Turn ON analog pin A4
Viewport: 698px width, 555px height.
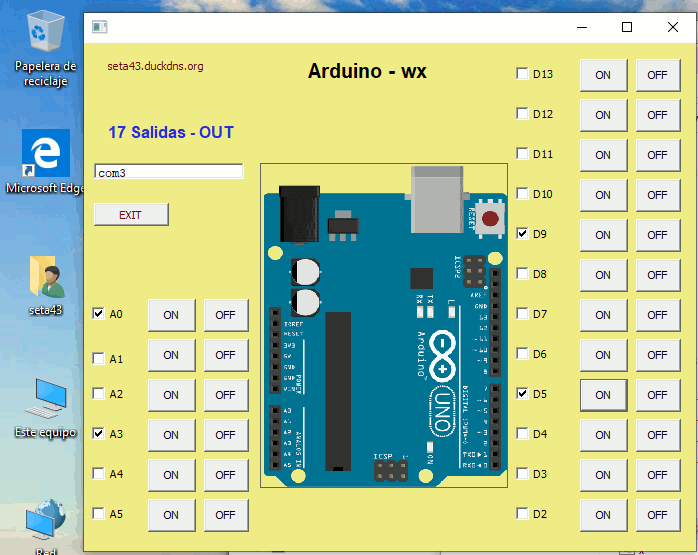[171, 475]
